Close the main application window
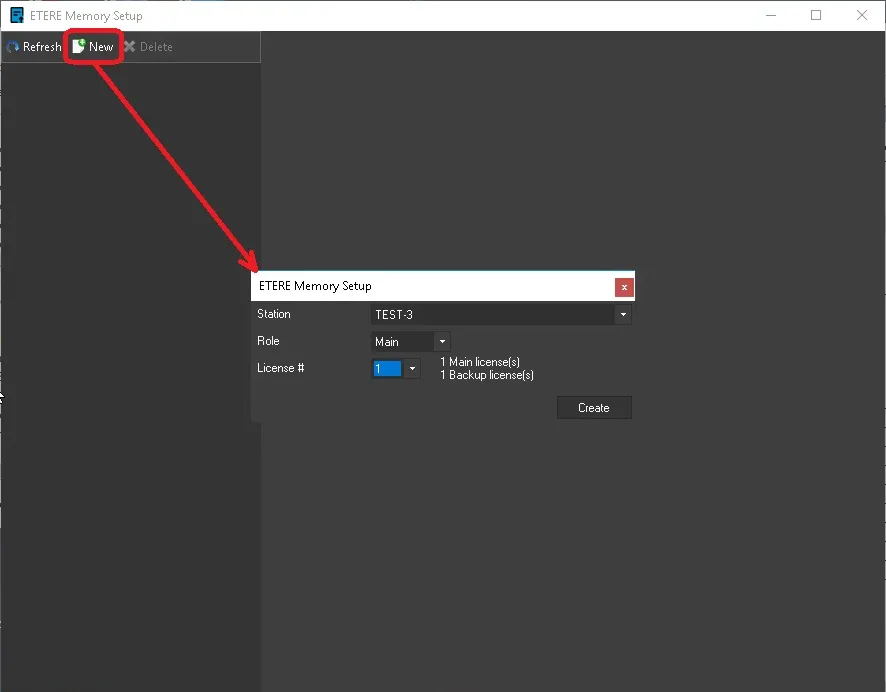Screen dimensions: 886x692 862,15
